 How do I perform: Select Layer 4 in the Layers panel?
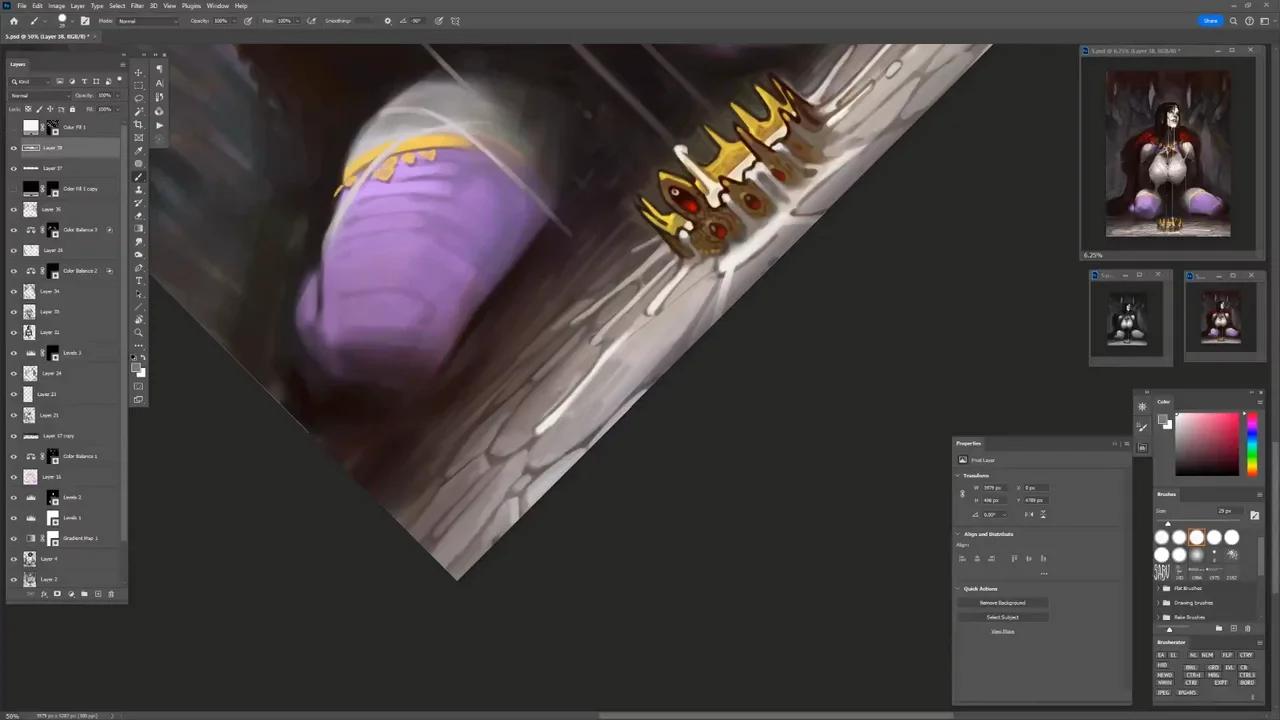[x=70, y=559]
